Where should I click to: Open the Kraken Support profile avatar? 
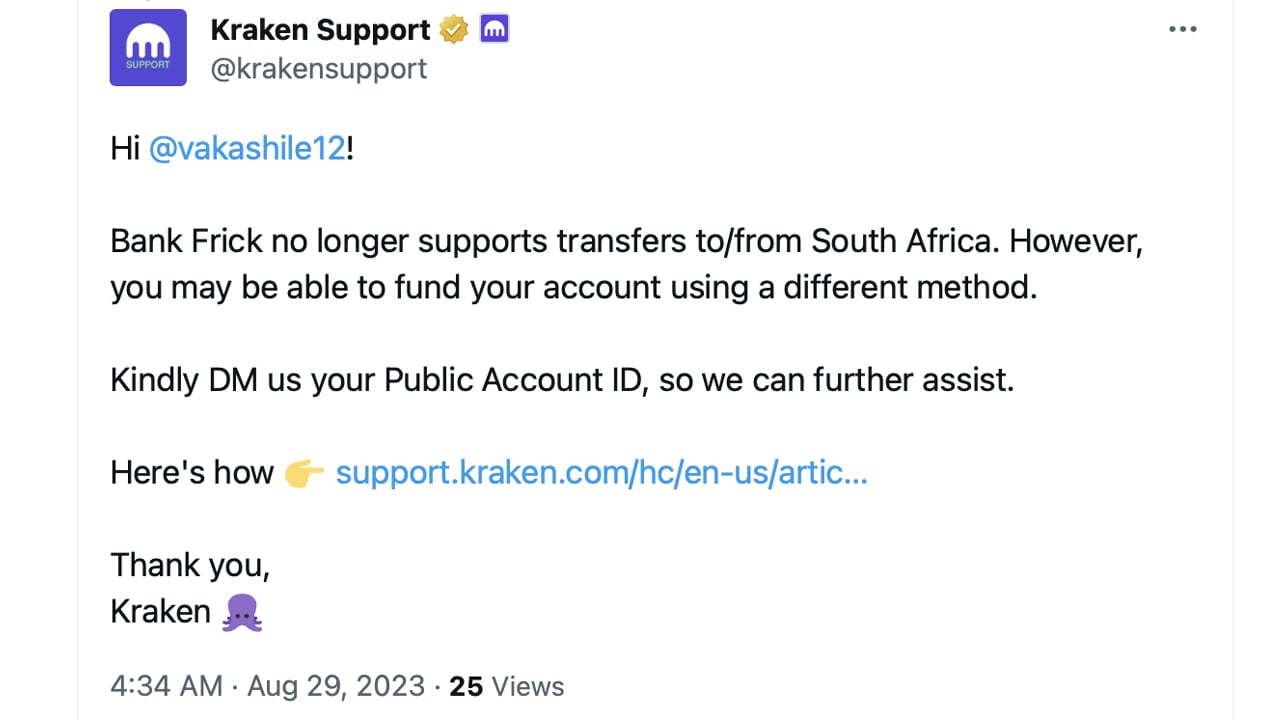[x=148, y=48]
